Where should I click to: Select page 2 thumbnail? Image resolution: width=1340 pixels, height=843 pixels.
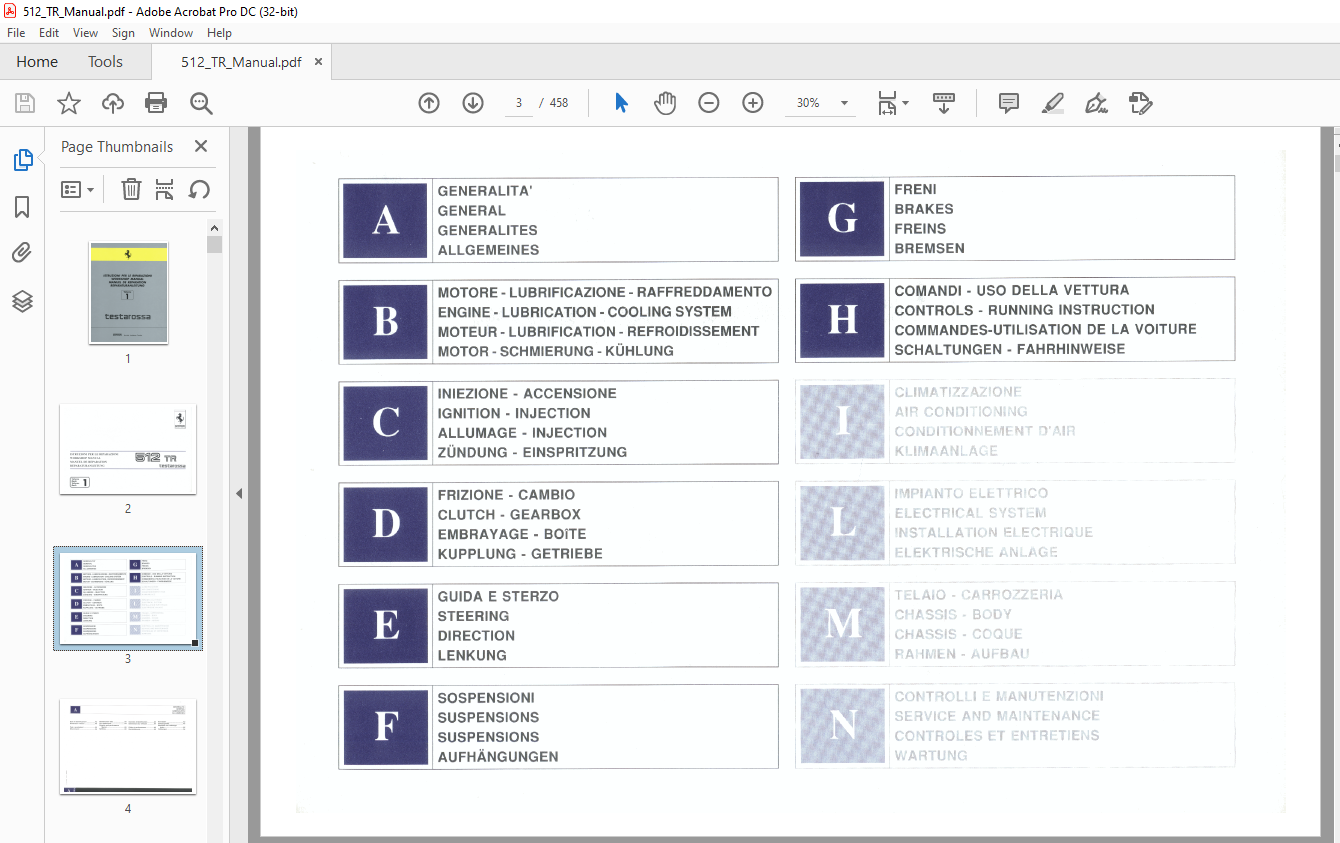(x=128, y=449)
